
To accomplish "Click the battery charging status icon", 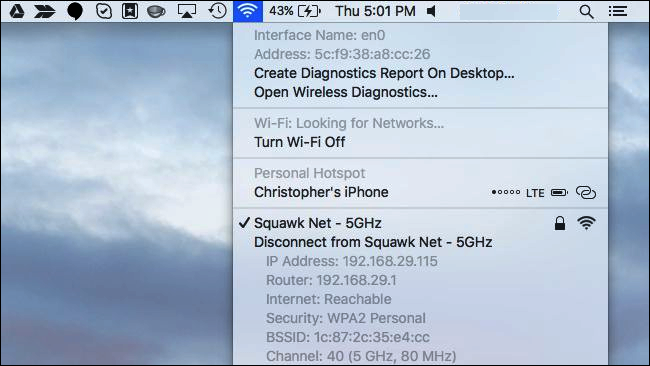I will 309,11.
